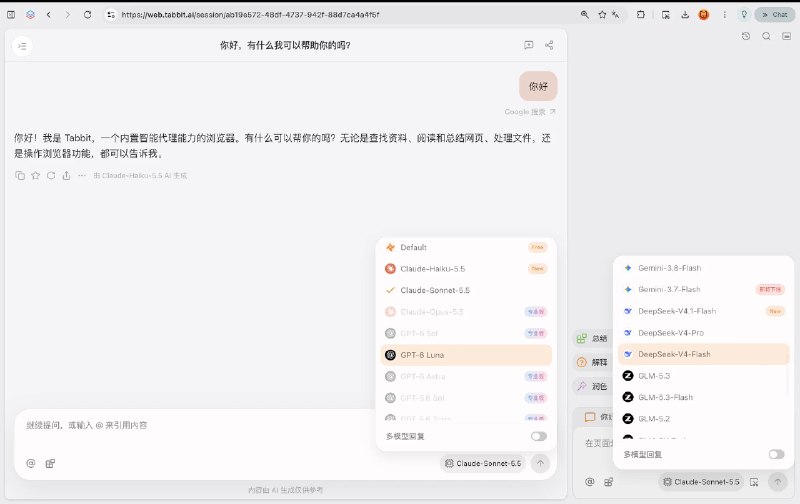Viewport: 800px width, 504px height.
Task: Insert mention via @ in side panel
Action: 589,482
